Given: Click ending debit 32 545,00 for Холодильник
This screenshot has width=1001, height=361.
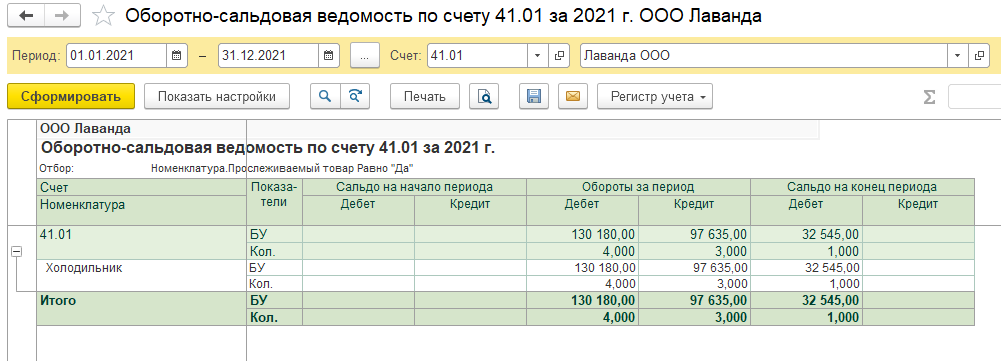Looking at the screenshot, I should click(806, 268).
